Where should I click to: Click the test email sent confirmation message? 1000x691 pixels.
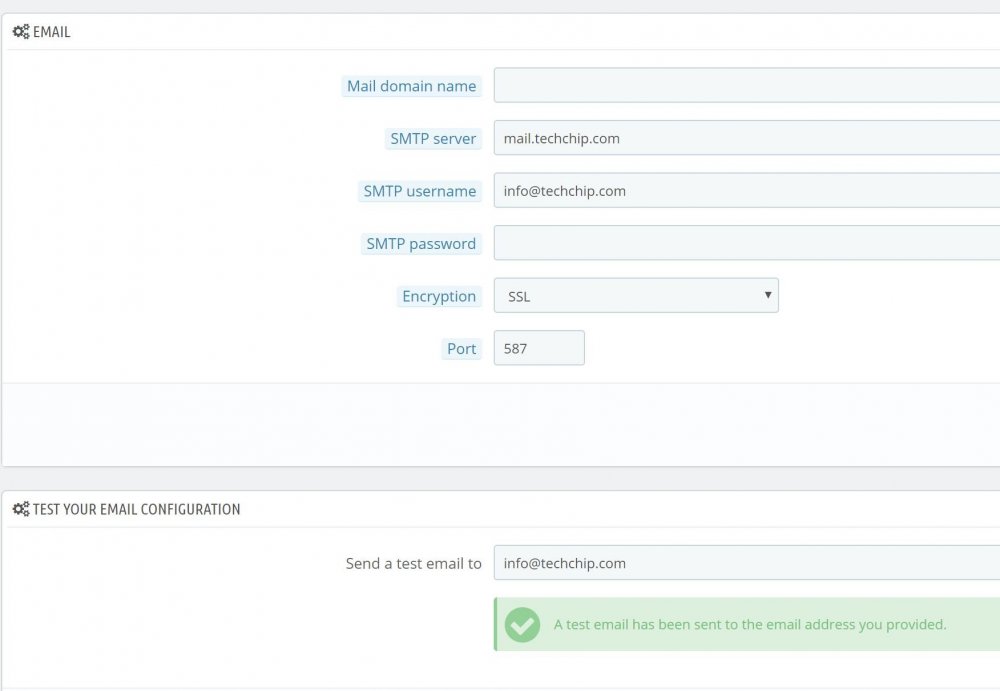pos(749,624)
